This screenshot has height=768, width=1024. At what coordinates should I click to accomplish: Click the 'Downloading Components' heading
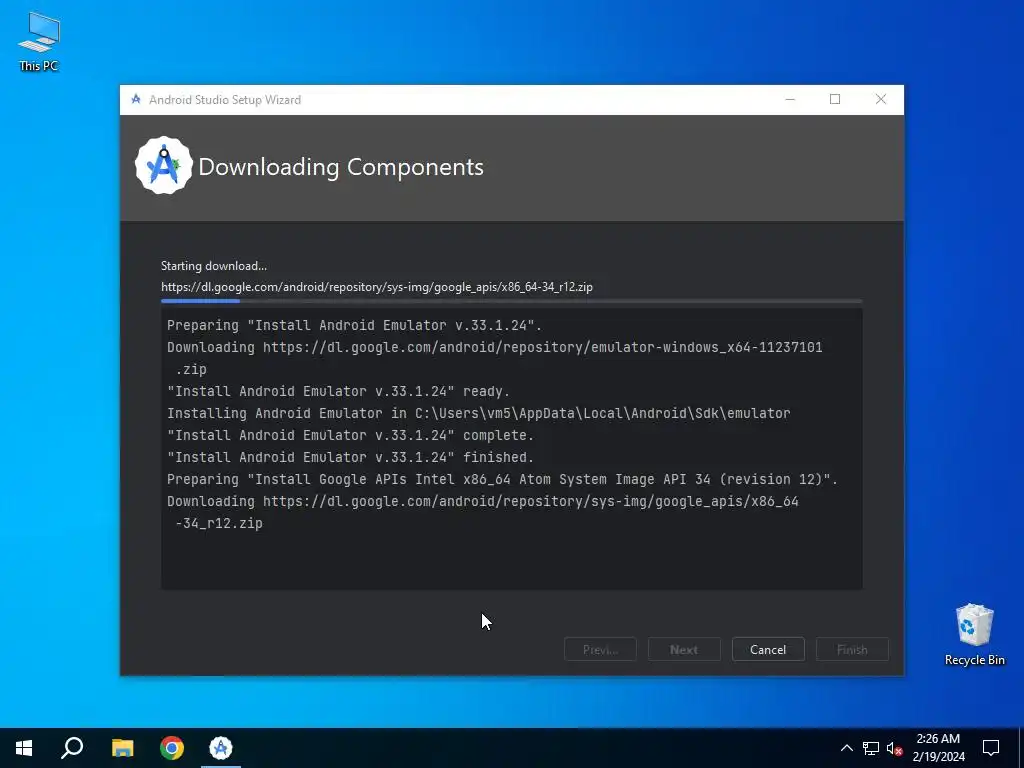341,167
